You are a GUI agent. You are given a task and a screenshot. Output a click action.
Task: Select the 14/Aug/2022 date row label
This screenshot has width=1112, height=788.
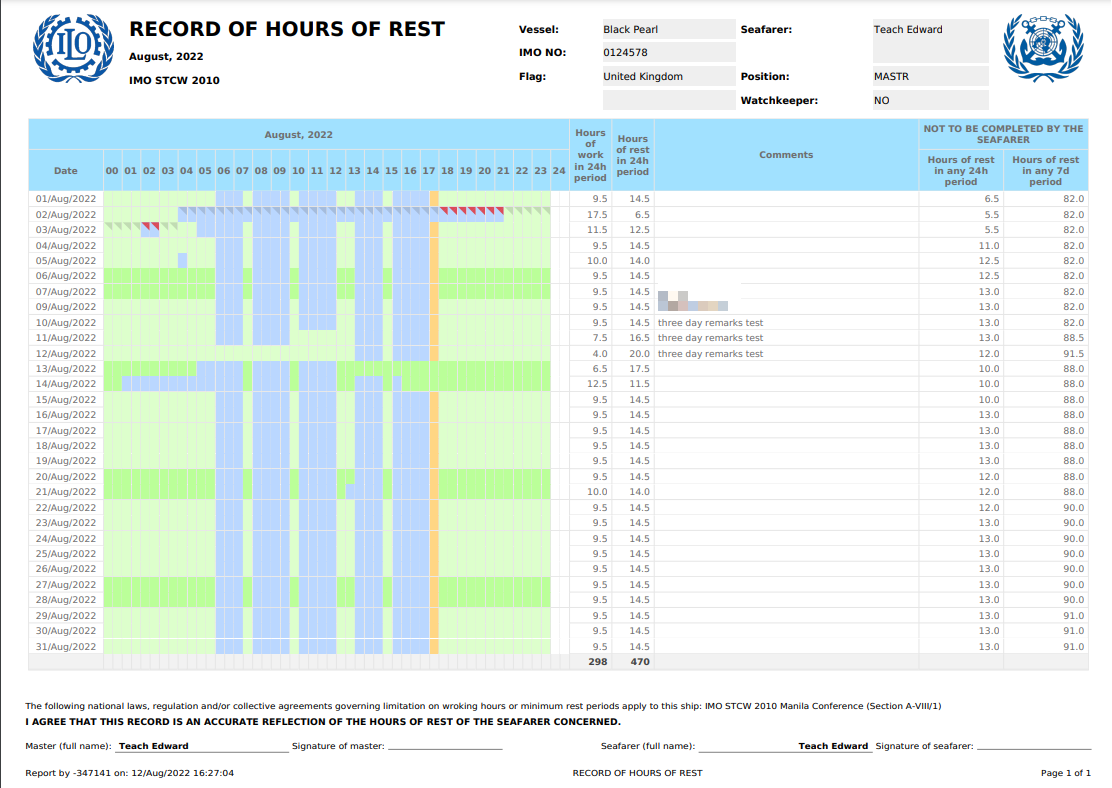66,384
